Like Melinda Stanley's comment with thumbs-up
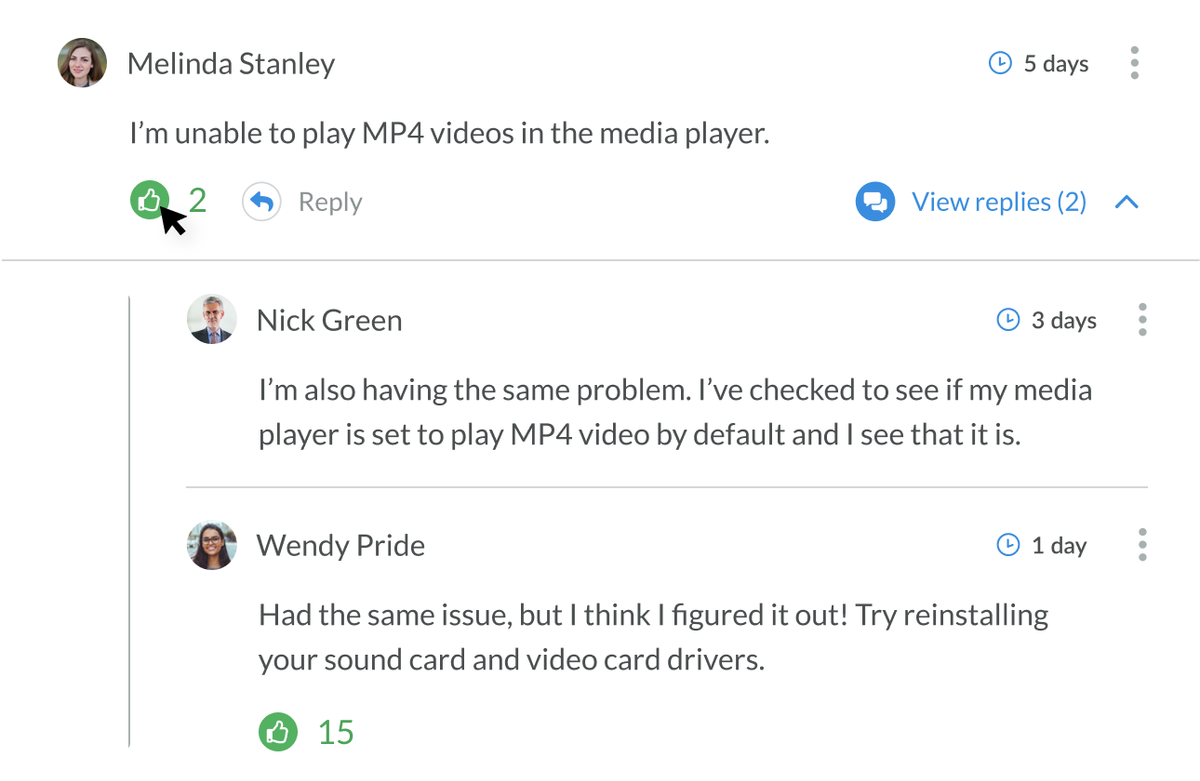Screen dimensions: 1200x781 click(148, 201)
